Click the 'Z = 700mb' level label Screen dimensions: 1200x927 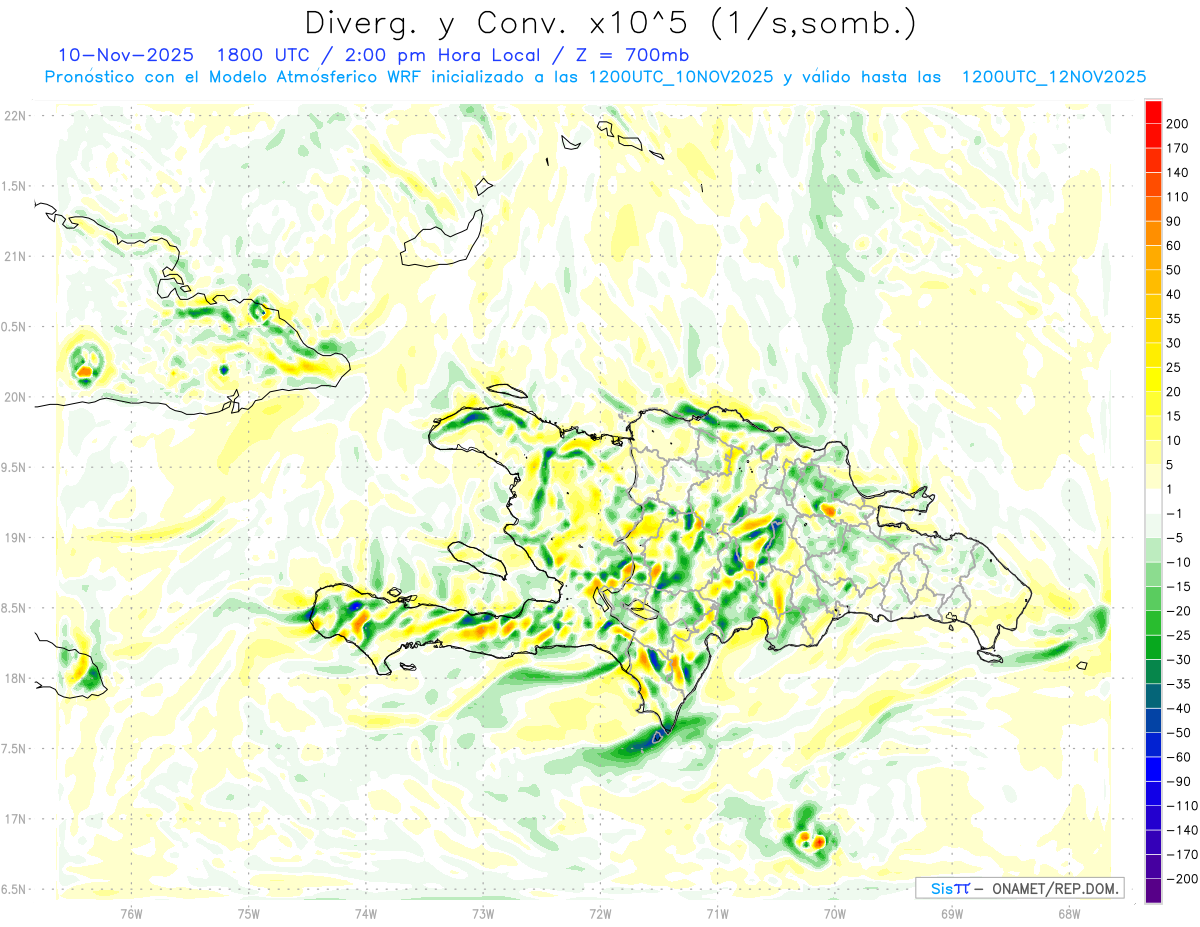point(634,55)
